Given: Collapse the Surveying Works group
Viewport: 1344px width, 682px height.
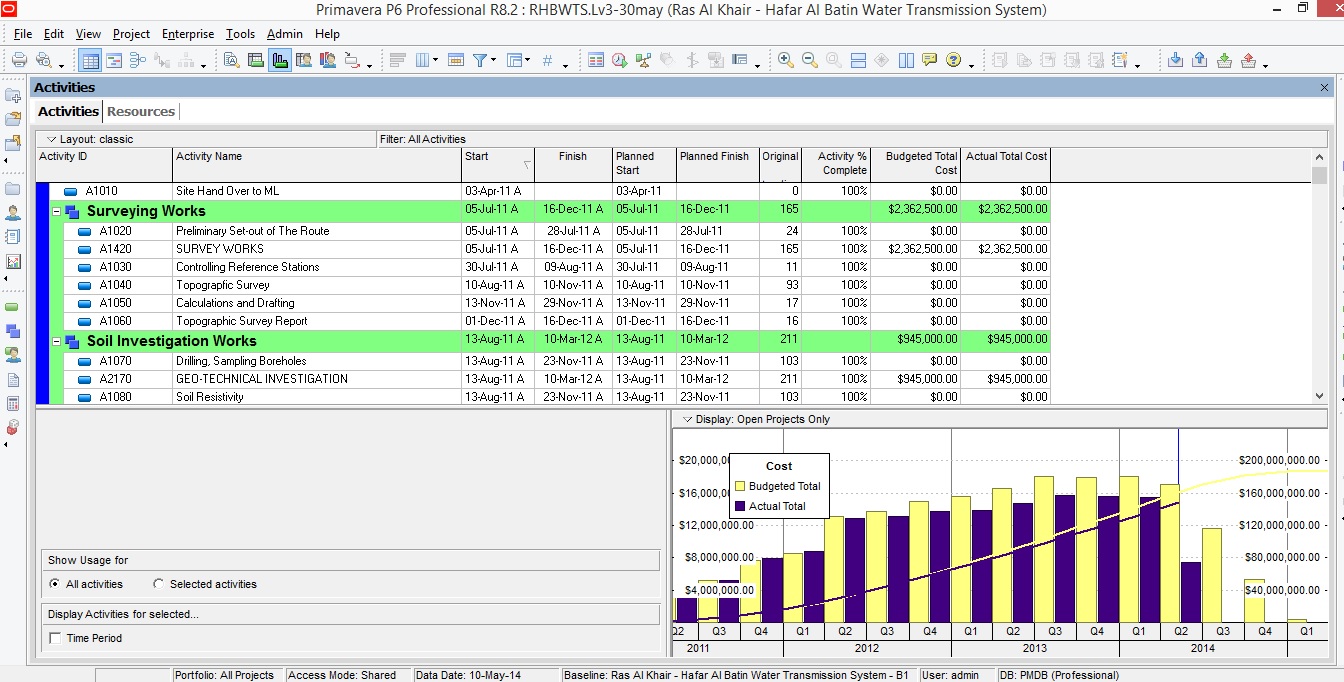Looking at the screenshot, I should pyautogui.click(x=57, y=212).
